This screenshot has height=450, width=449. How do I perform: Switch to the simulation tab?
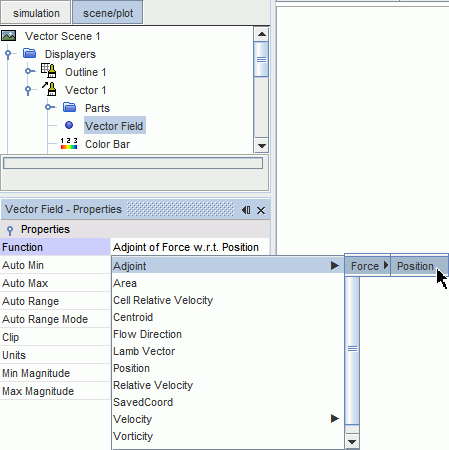tap(36, 13)
